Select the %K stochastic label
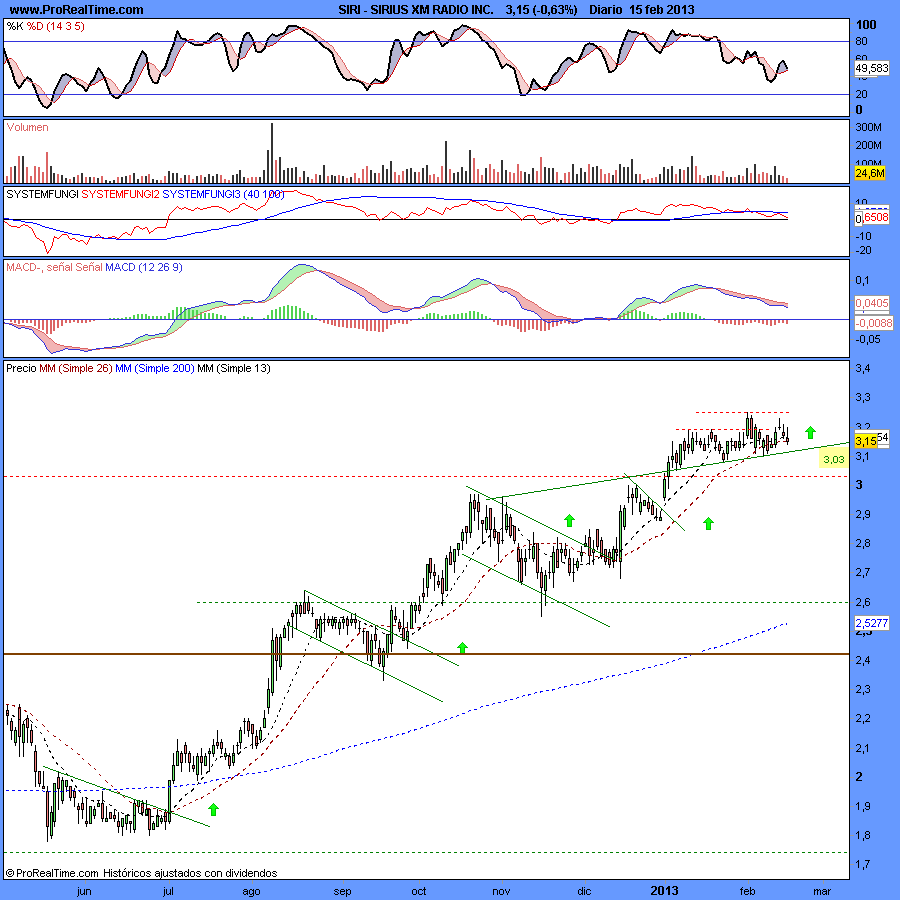This screenshot has height=900, width=900. 15,26
